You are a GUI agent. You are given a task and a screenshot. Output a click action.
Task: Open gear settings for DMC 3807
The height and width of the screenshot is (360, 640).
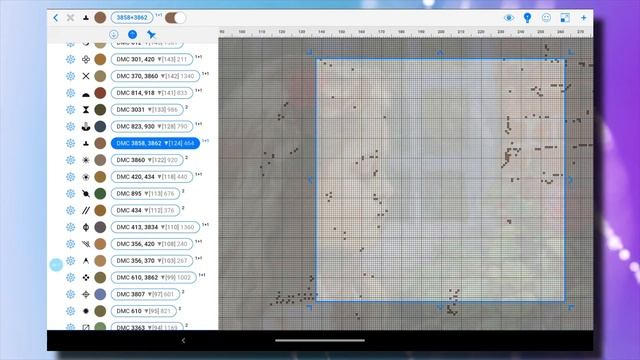point(71,294)
